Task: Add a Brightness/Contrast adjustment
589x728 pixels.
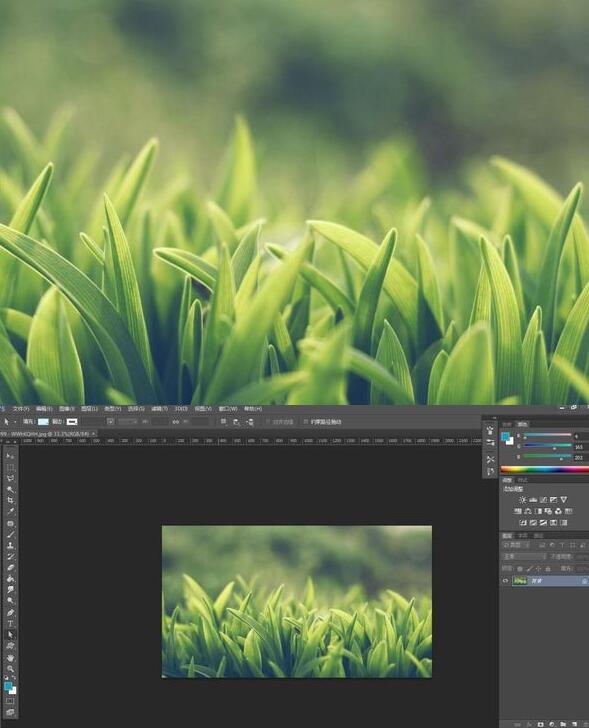Action: [x=523, y=500]
